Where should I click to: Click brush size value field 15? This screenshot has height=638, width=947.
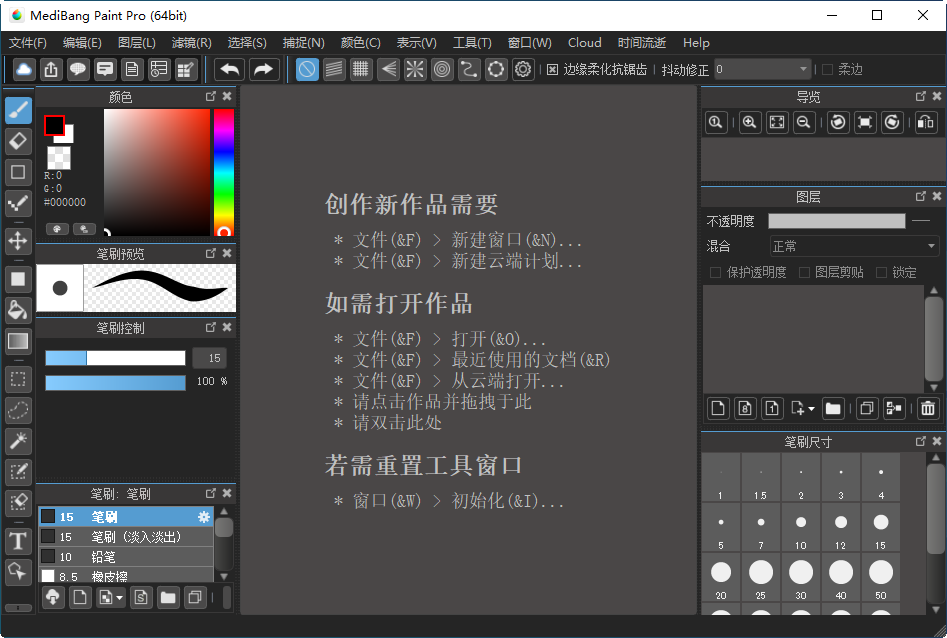pyautogui.click(x=210, y=358)
